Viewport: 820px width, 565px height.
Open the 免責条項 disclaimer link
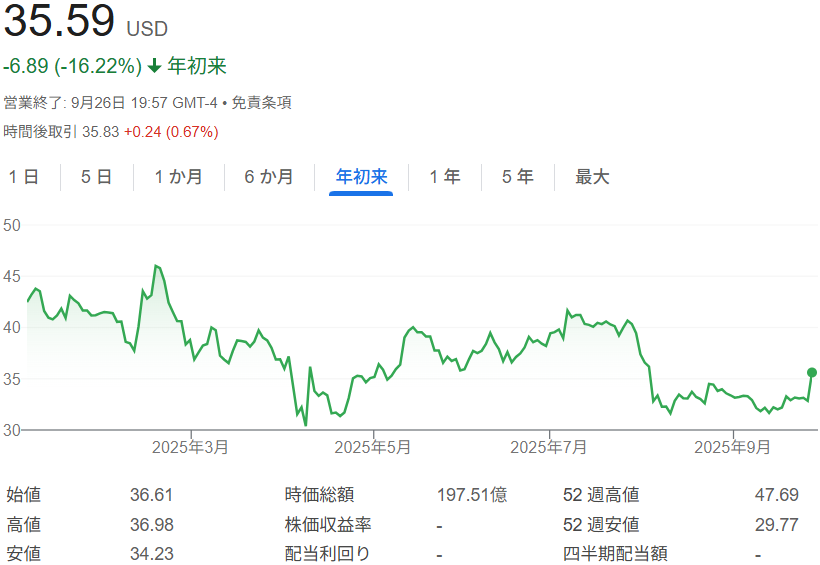tap(262, 103)
